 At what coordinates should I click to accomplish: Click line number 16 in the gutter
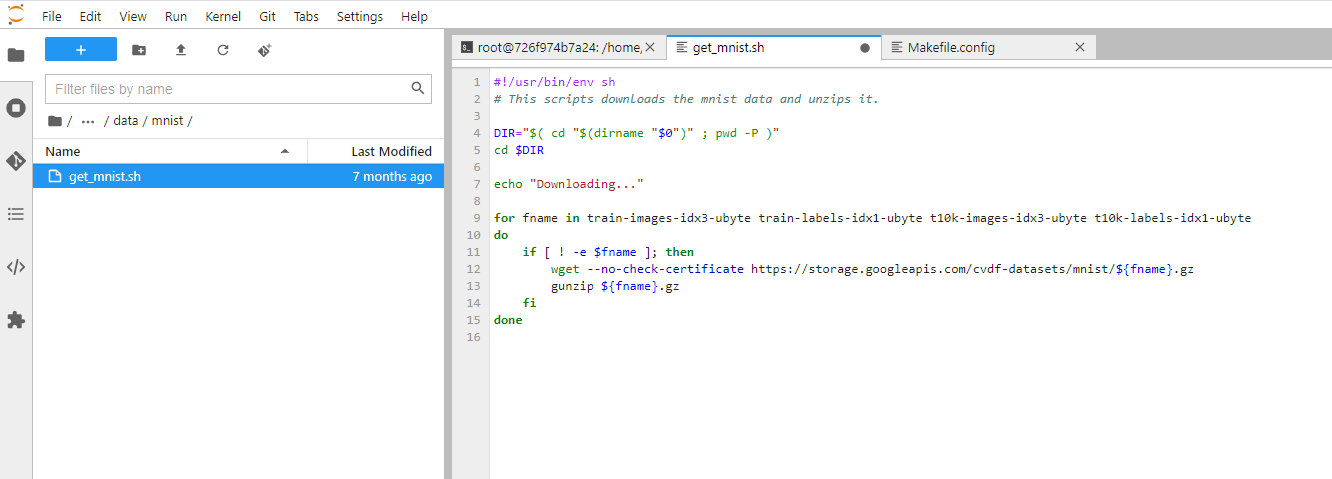click(474, 337)
